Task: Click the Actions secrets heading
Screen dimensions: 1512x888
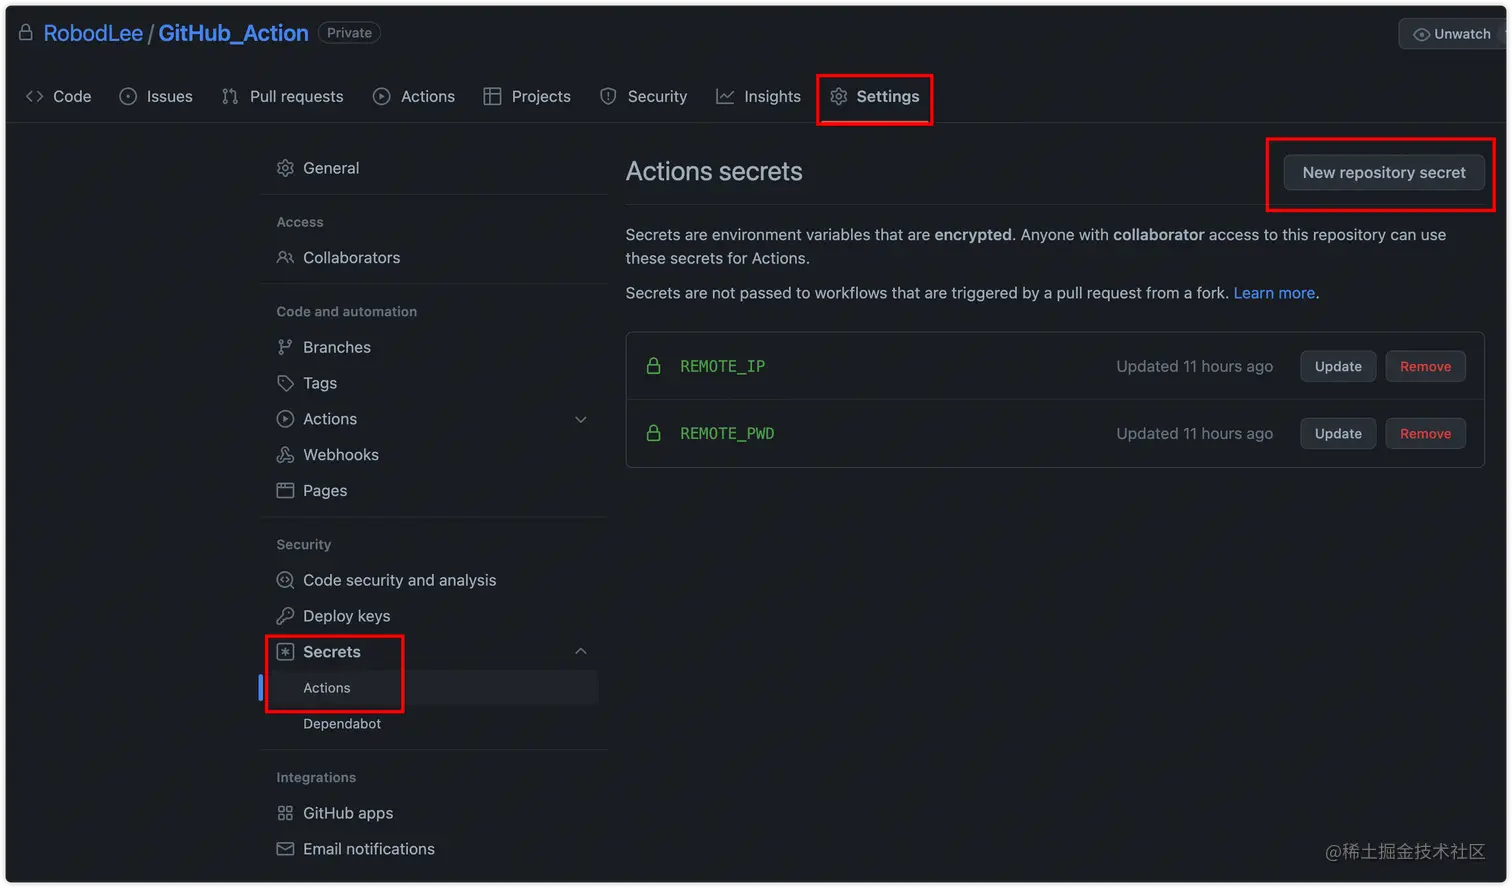Action: [x=714, y=172]
